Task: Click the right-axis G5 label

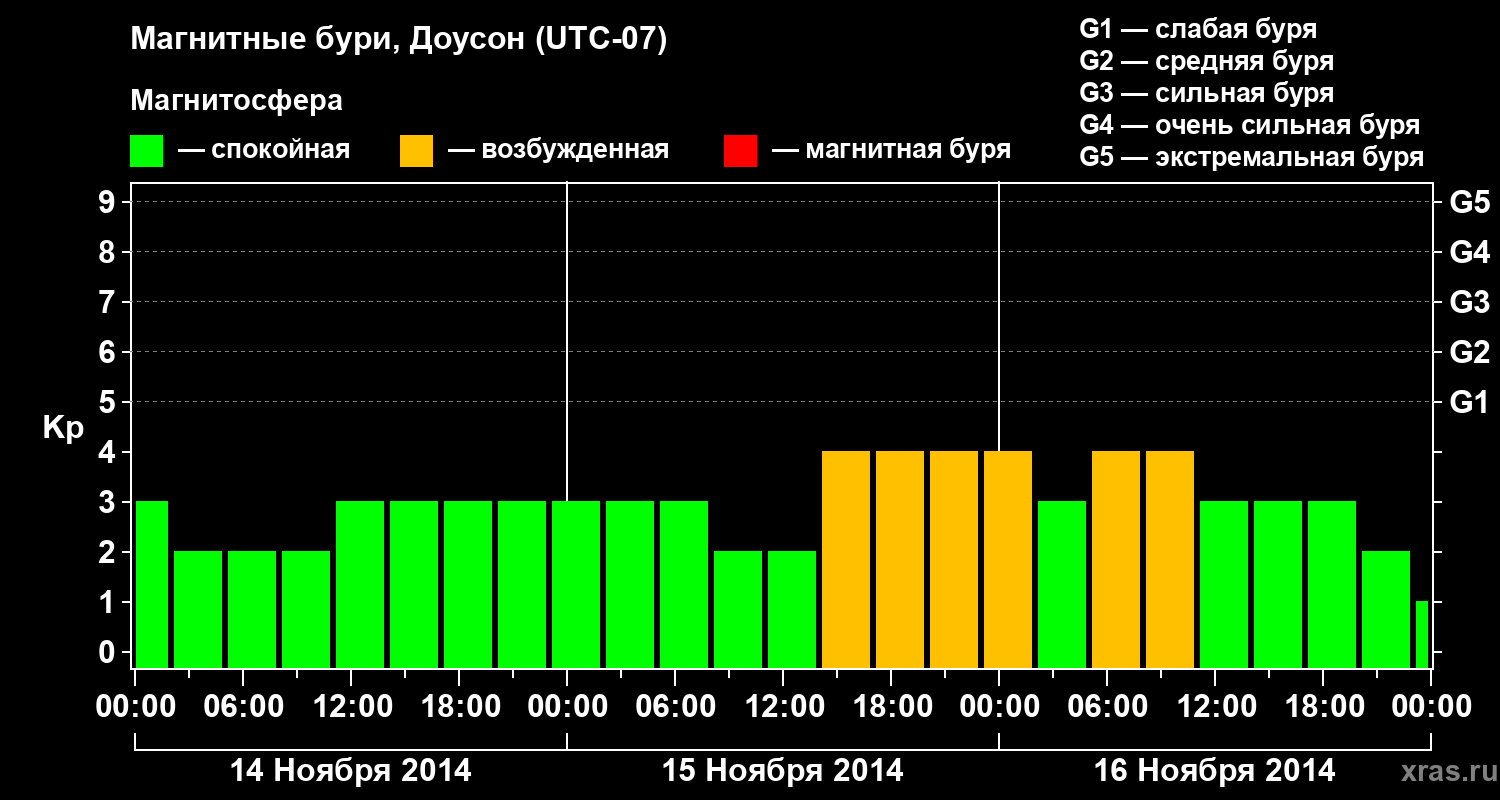Action: click(x=1469, y=203)
